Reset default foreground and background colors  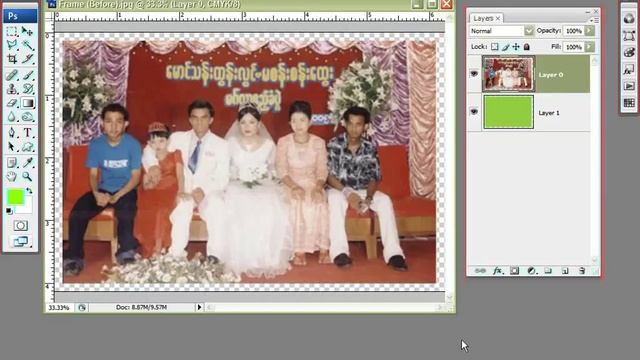9,211
